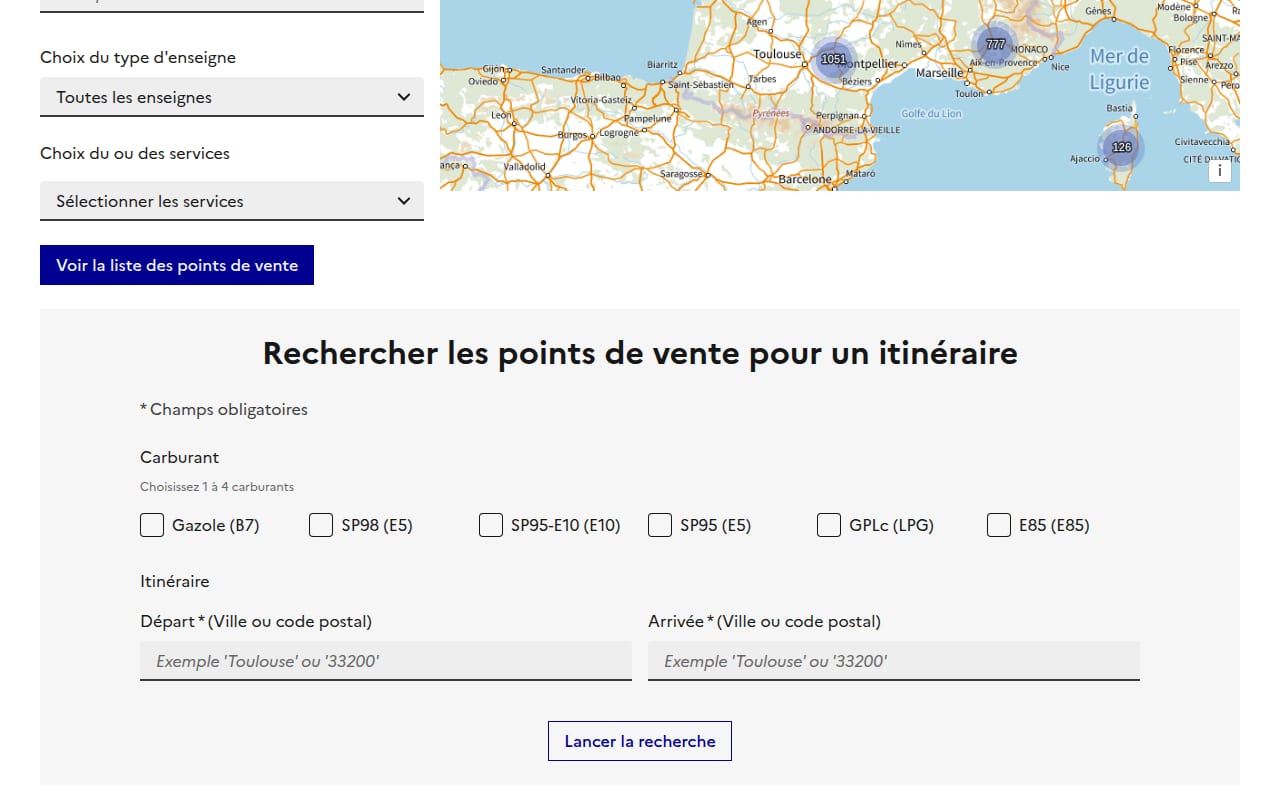Click the Marseille label on the map
The image size is (1280, 800).
pos(940,73)
